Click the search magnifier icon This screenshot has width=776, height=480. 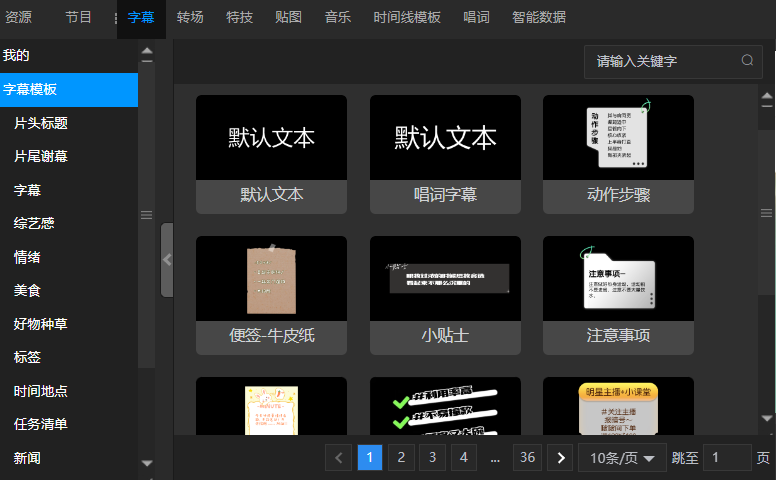[x=747, y=61]
